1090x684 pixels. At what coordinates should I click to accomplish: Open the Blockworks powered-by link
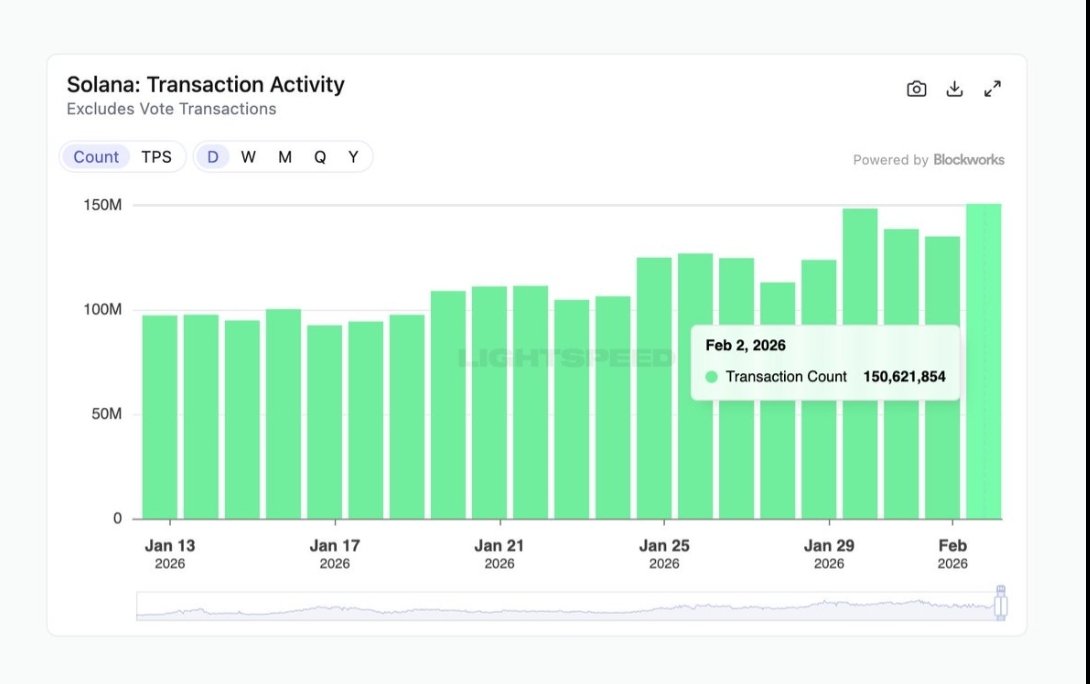tap(968, 160)
